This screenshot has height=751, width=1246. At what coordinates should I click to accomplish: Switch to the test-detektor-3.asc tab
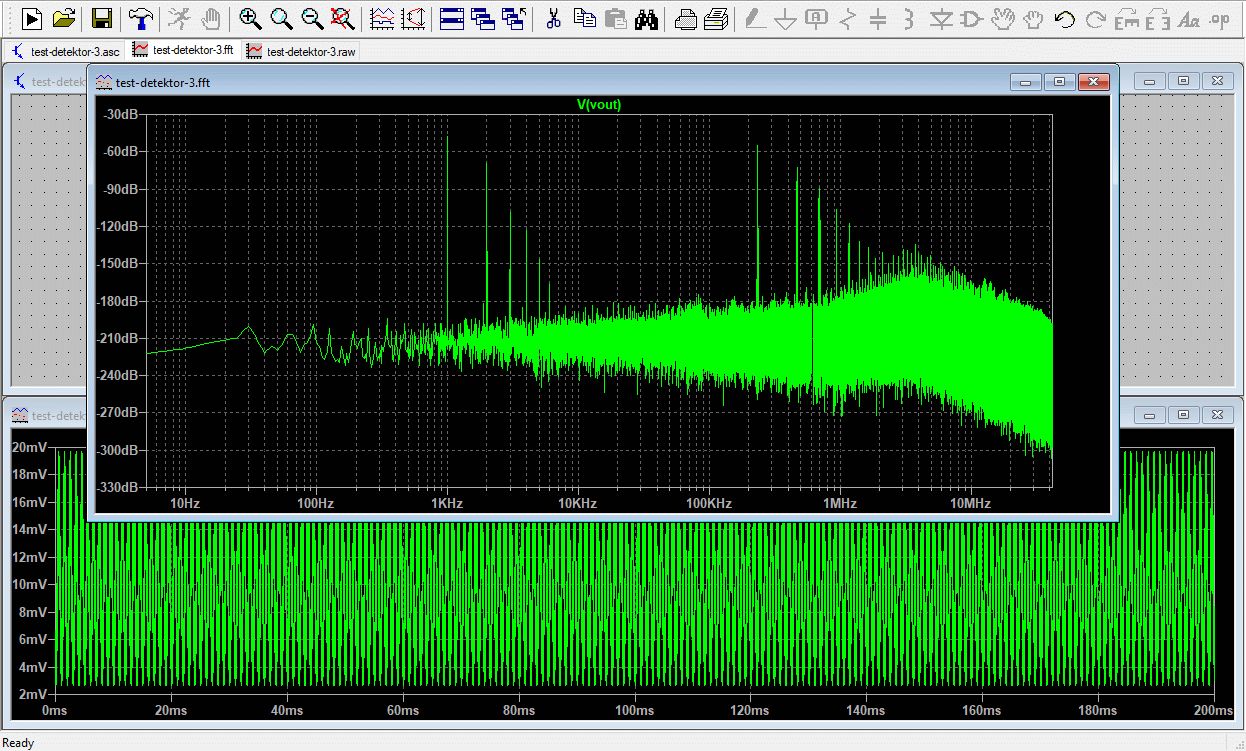tap(64, 50)
